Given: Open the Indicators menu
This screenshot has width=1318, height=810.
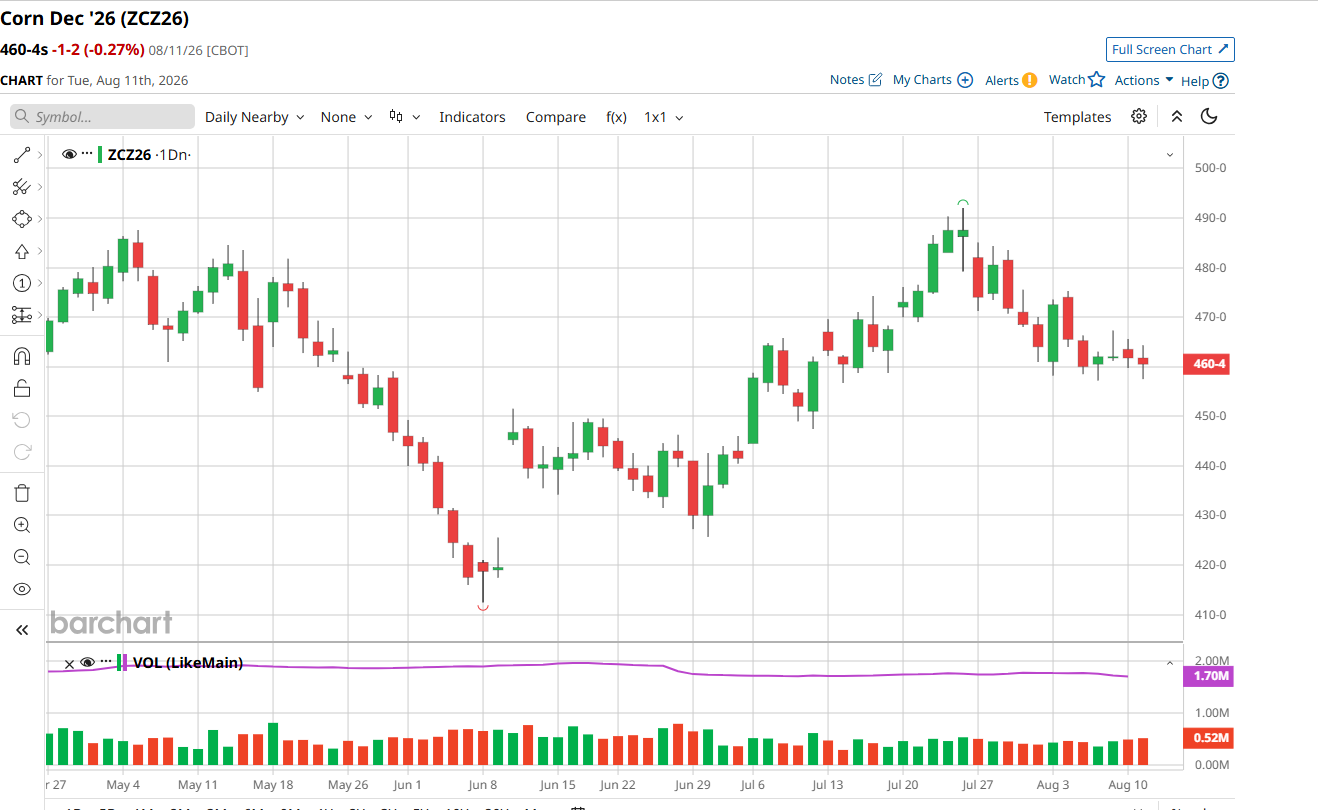Looking at the screenshot, I should 472,117.
